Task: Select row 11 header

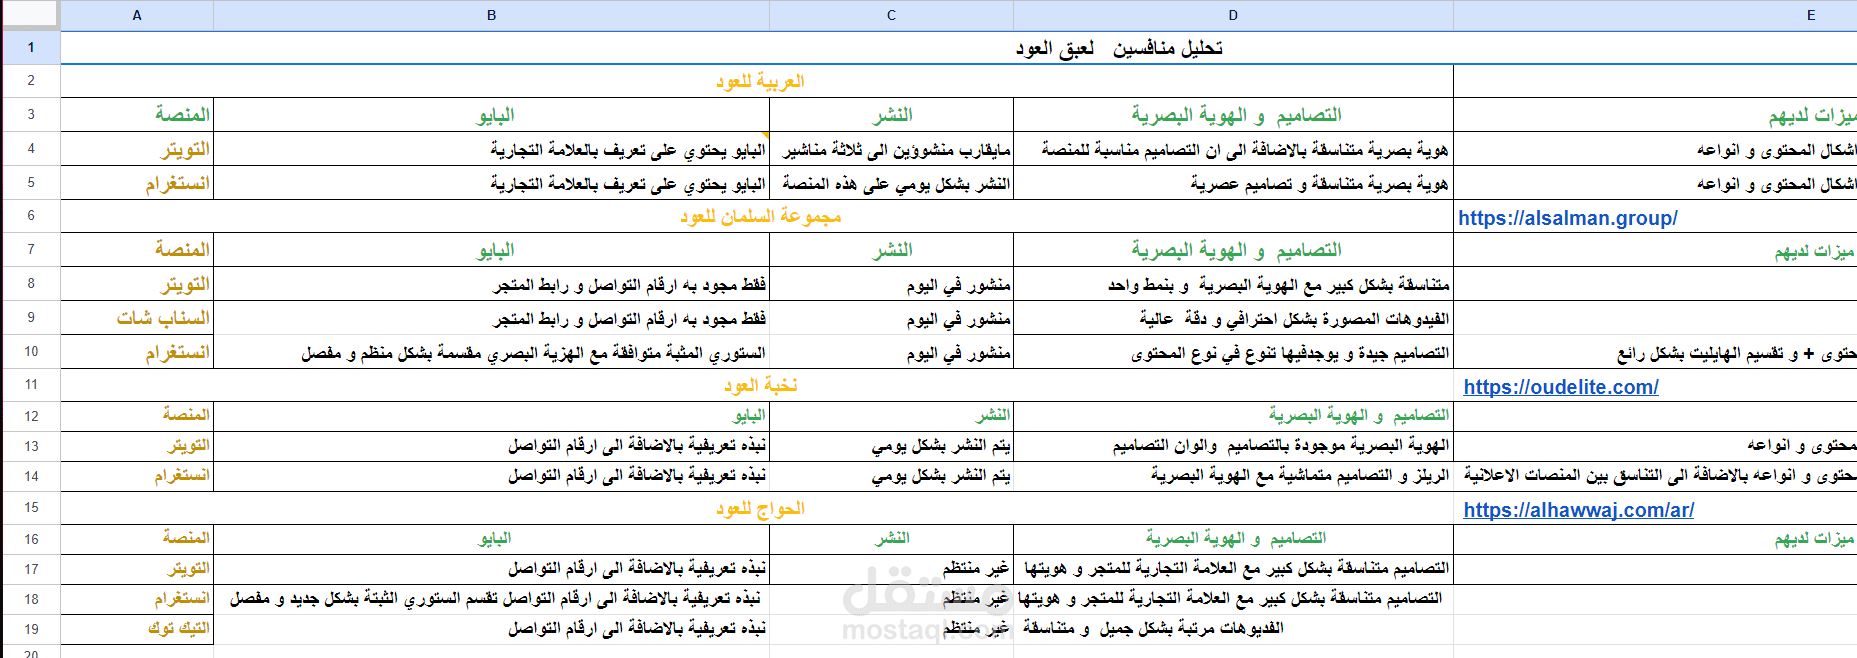Action: pos(31,385)
